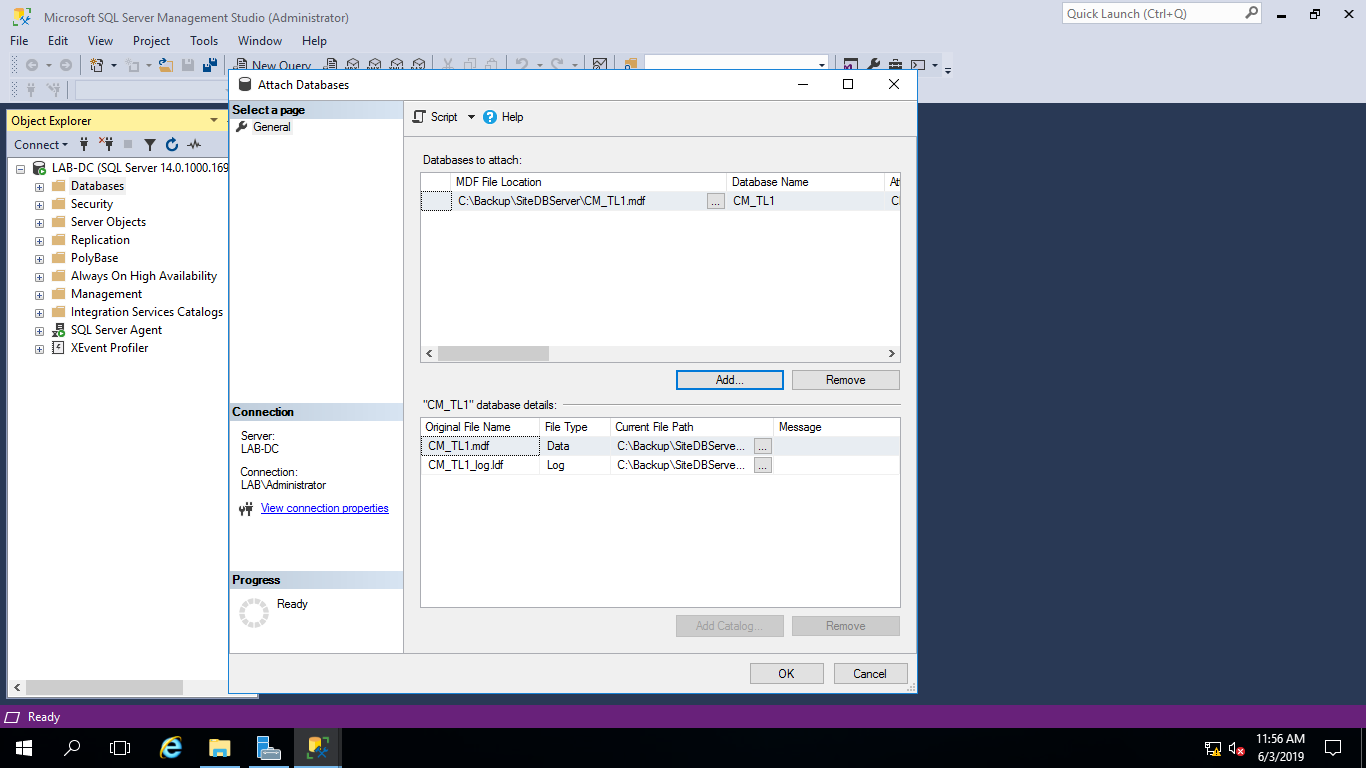Browse path for CM_TL1_log.ldf log file

pos(763,465)
